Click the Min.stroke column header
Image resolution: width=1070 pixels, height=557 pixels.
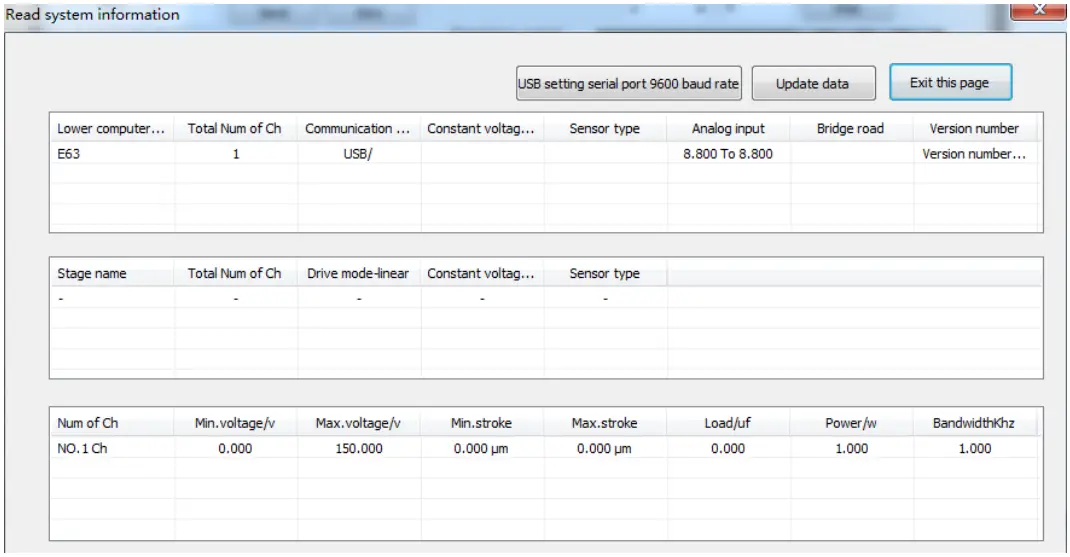[x=482, y=423]
